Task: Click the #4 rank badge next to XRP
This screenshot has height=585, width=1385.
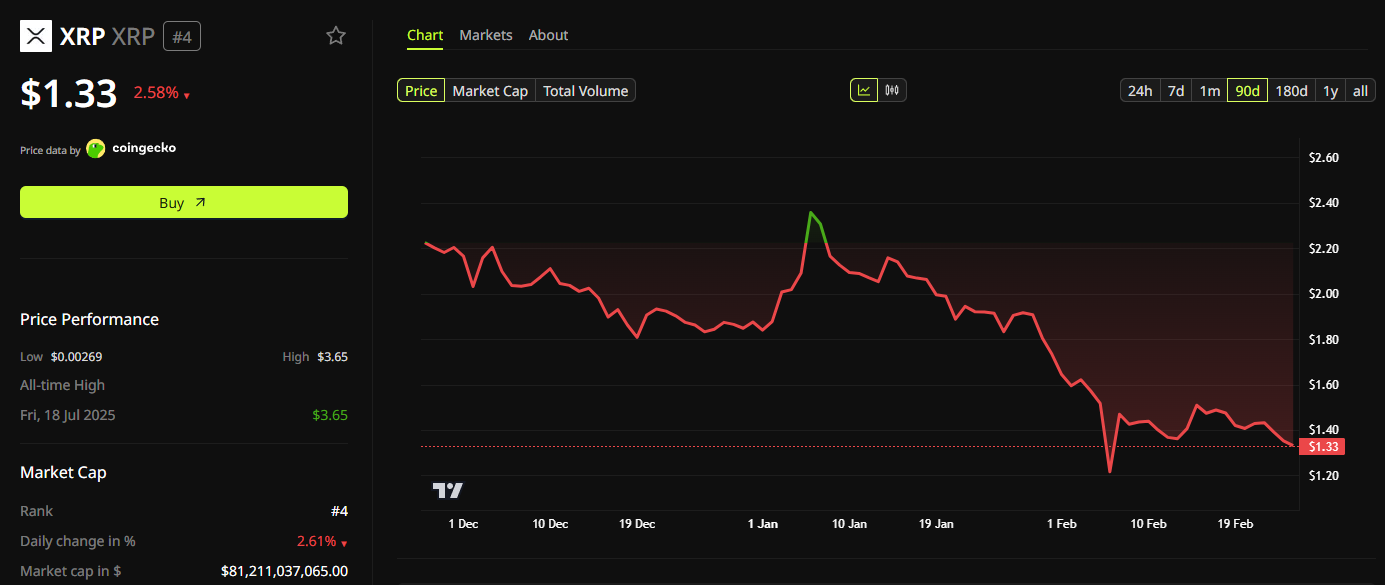Action: (x=180, y=35)
